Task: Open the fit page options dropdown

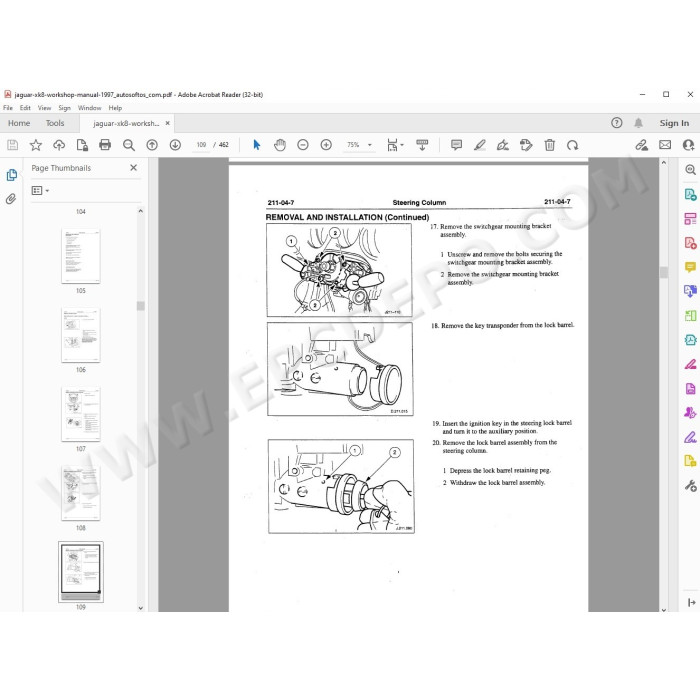Action: coord(395,145)
